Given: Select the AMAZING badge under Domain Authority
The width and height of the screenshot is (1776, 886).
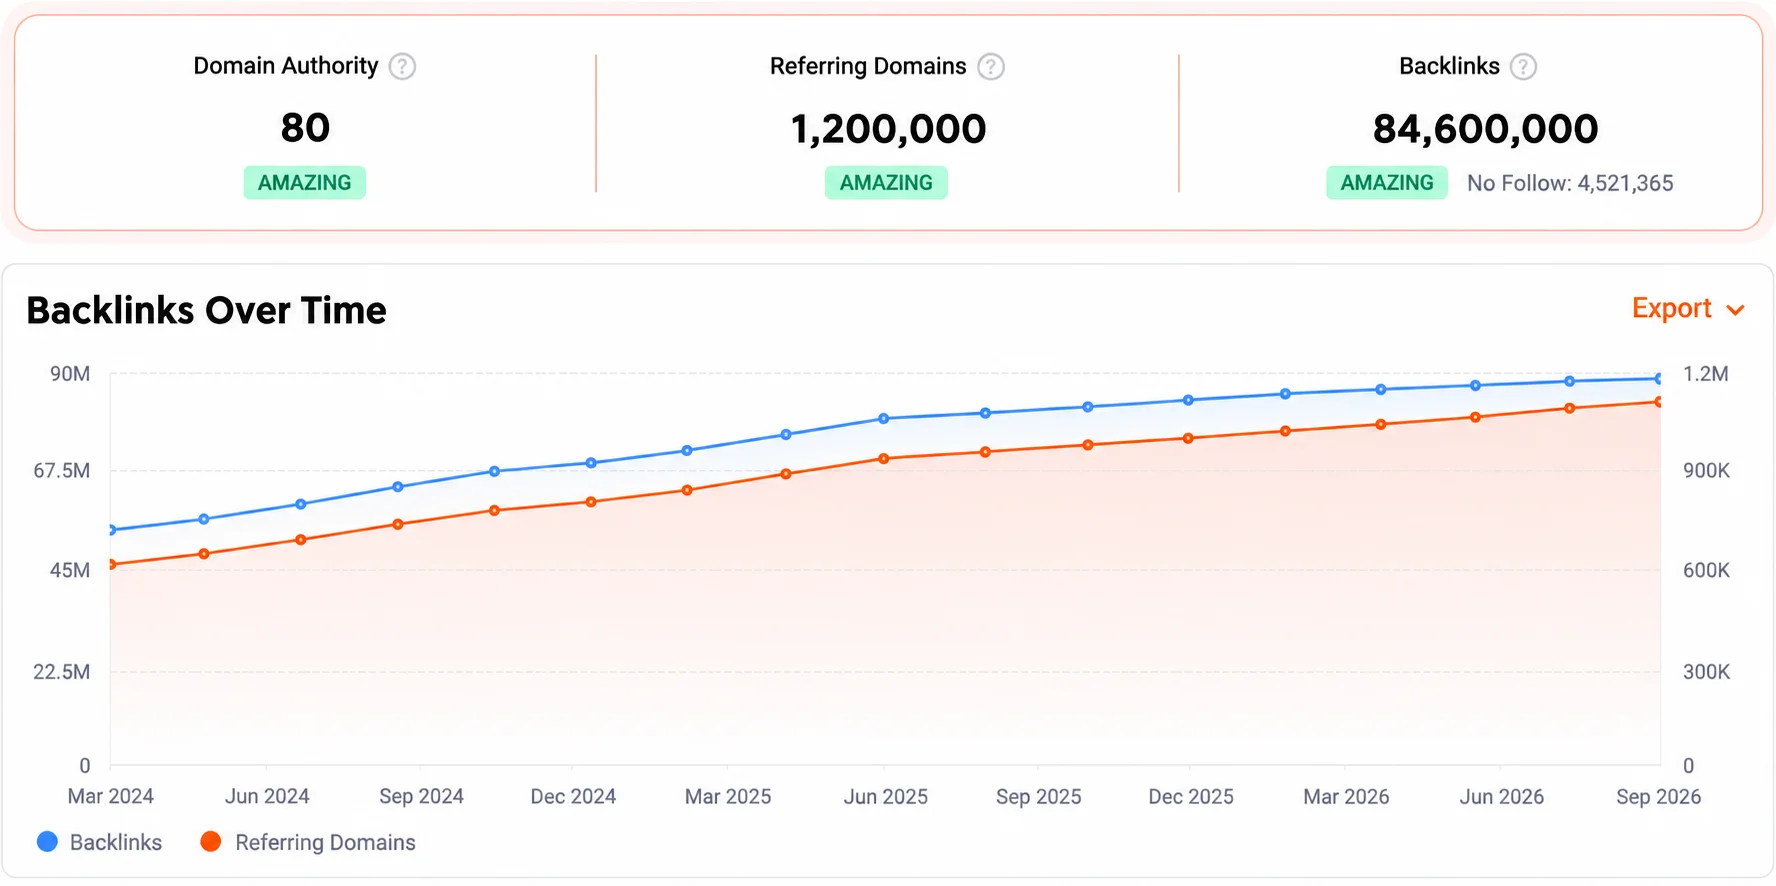Looking at the screenshot, I should click(x=305, y=183).
